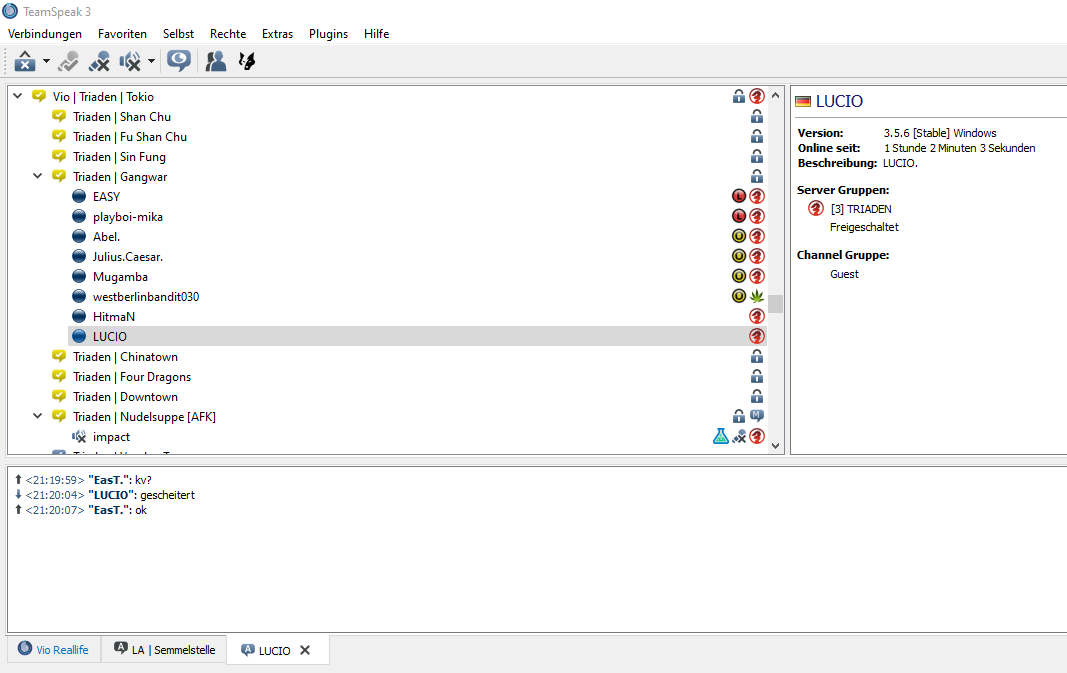Viewport: 1067px width, 673px height.
Task: Select user EASY in Gangwar
Action: [x=106, y=197]
